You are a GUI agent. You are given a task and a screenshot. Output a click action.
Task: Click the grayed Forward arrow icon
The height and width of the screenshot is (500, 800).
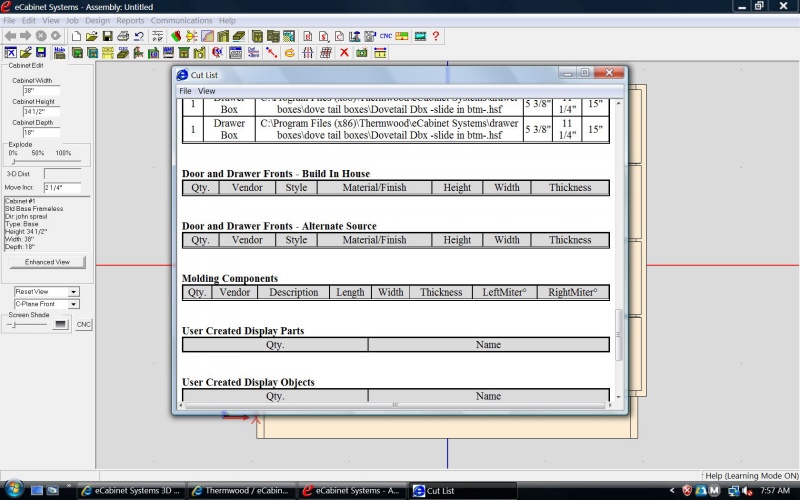[x=26, y=36]
